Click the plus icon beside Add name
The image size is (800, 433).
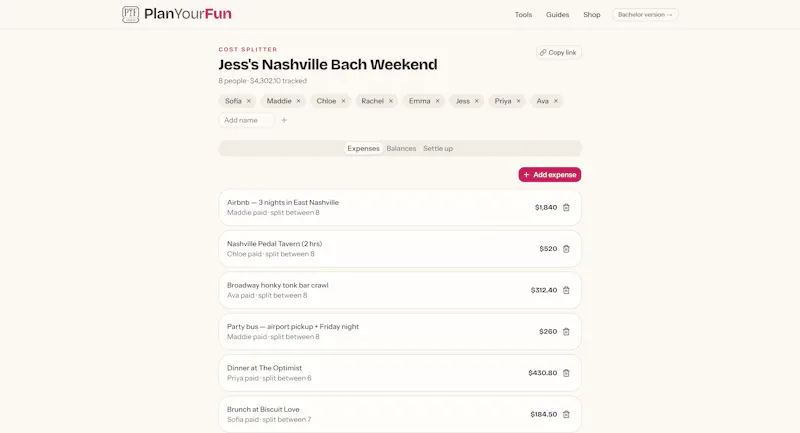pyautogui.click(x=284, y=120)
